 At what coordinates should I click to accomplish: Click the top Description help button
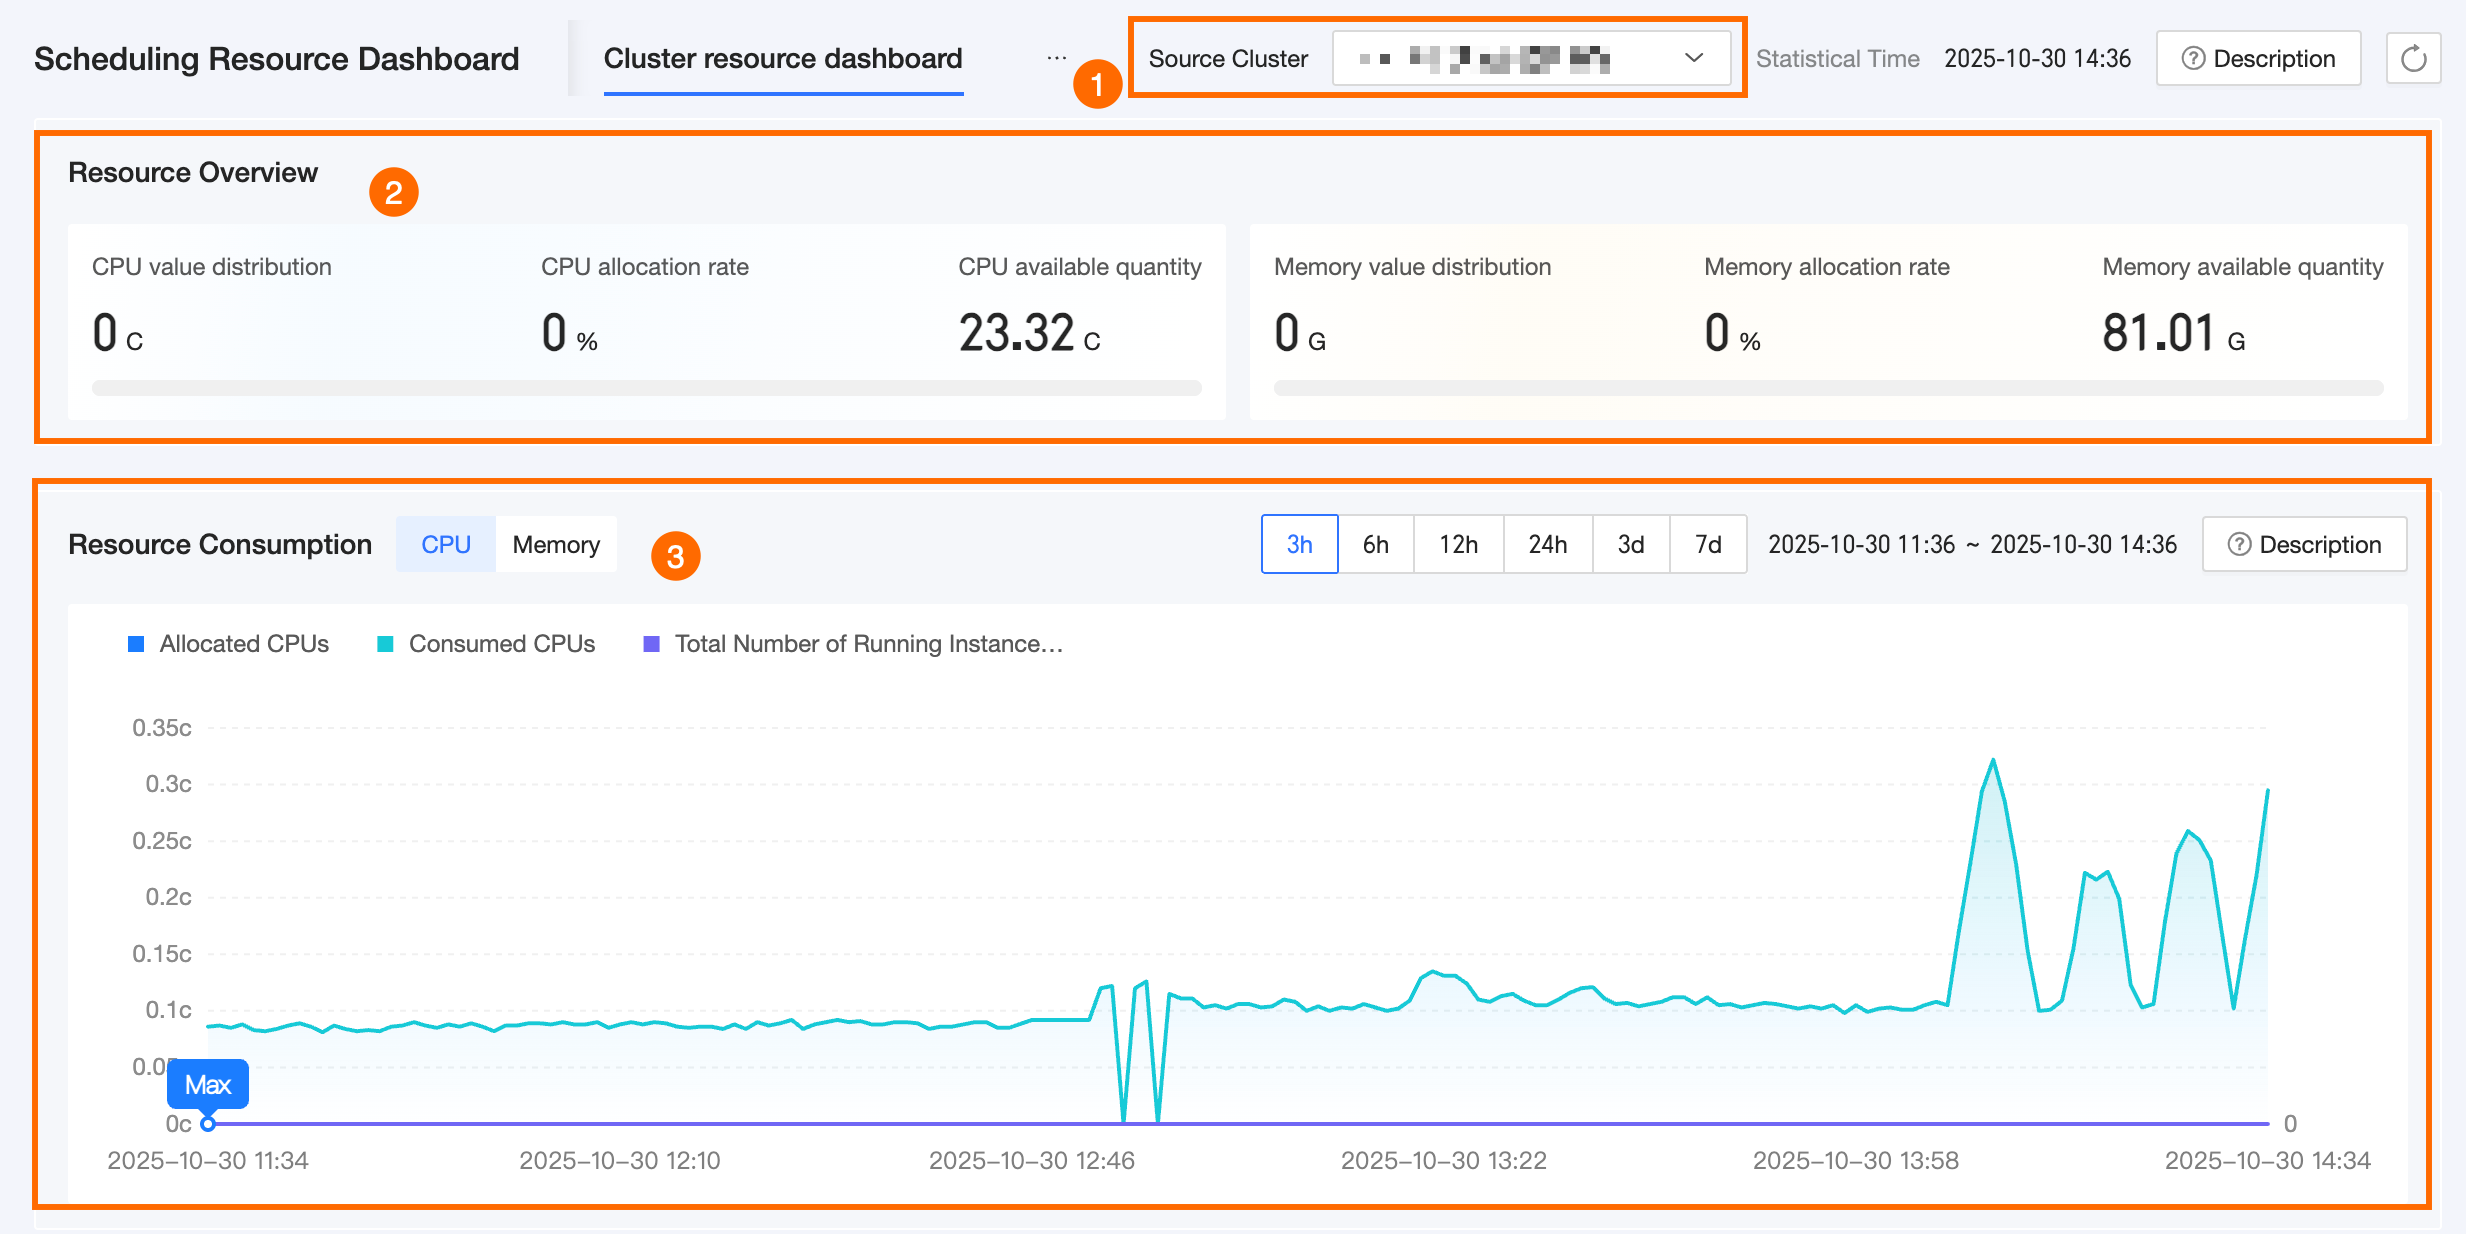coord(2258,59)
